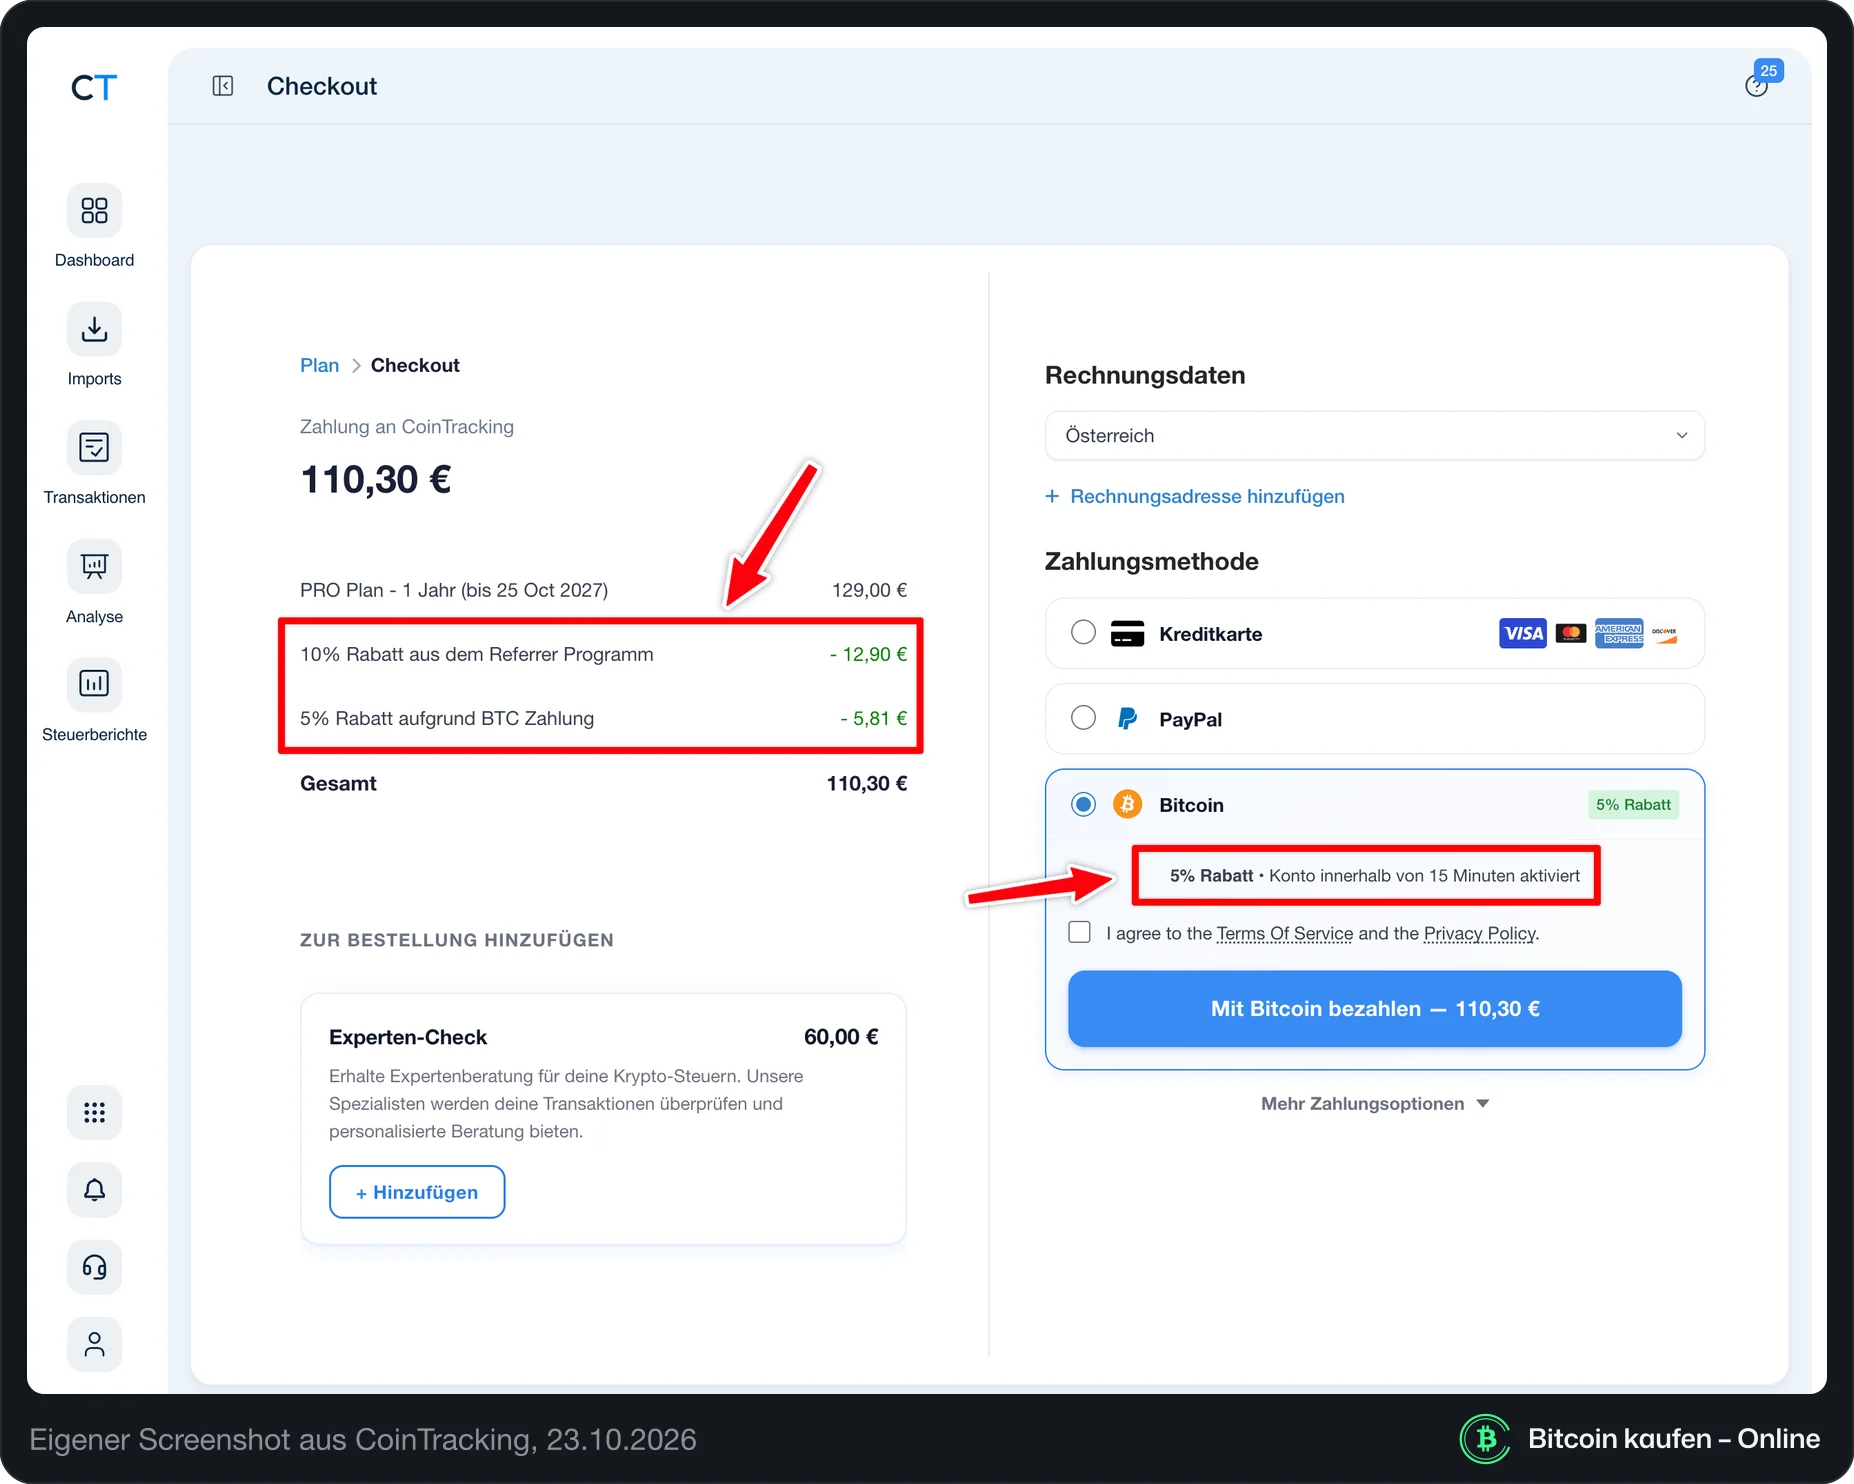The width and height of the screenshot is (1854, 1484).
Task: Expand Mehr Zahlungsoptionen
Action: point(1374,1103)
